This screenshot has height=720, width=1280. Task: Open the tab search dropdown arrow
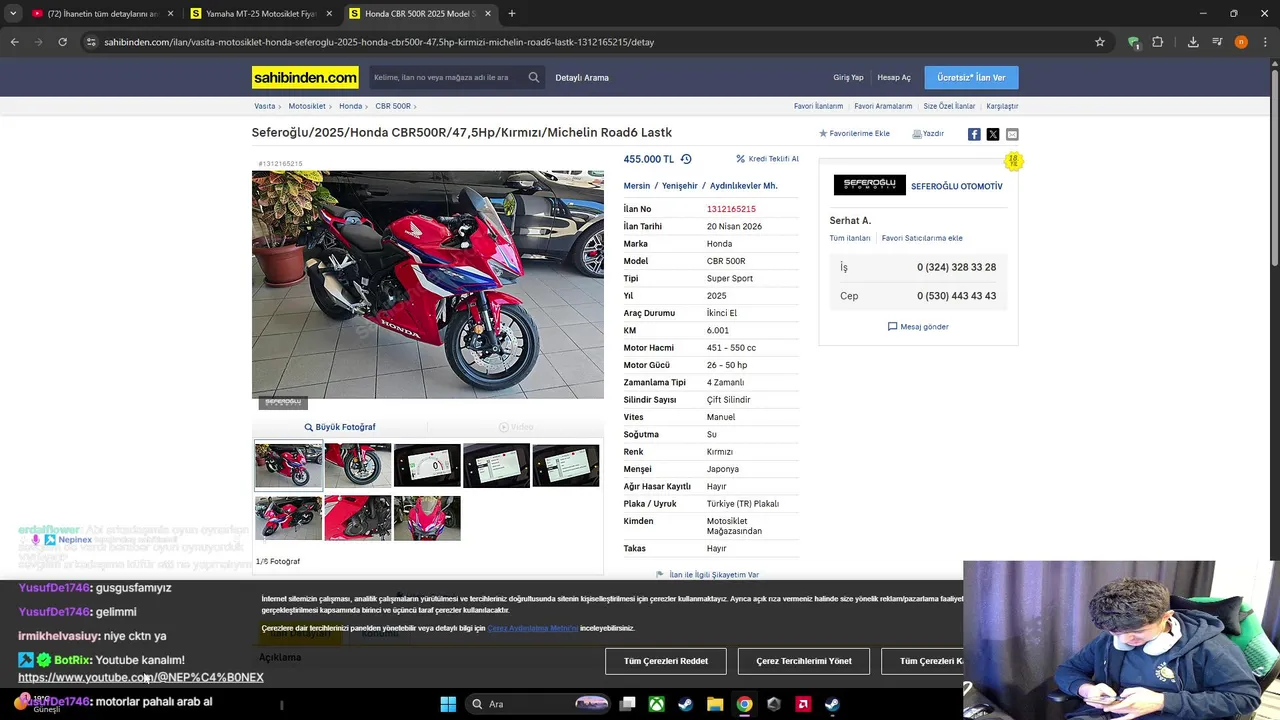(x=12, y=14)
